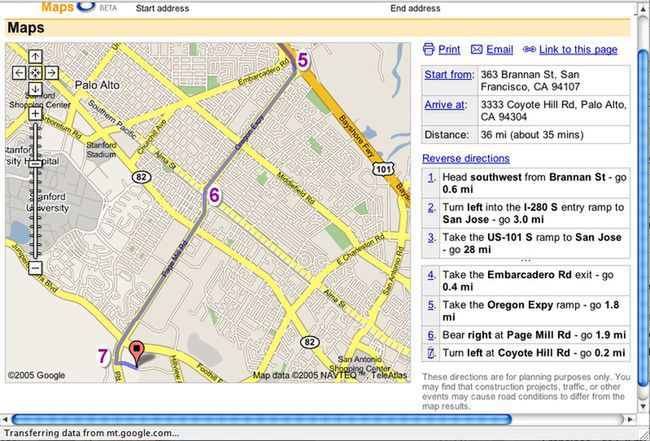The height and width of the screenshot is (441, 650).
Task: Click the vertical scrollbar down arrow
Action: pos(643,407)
